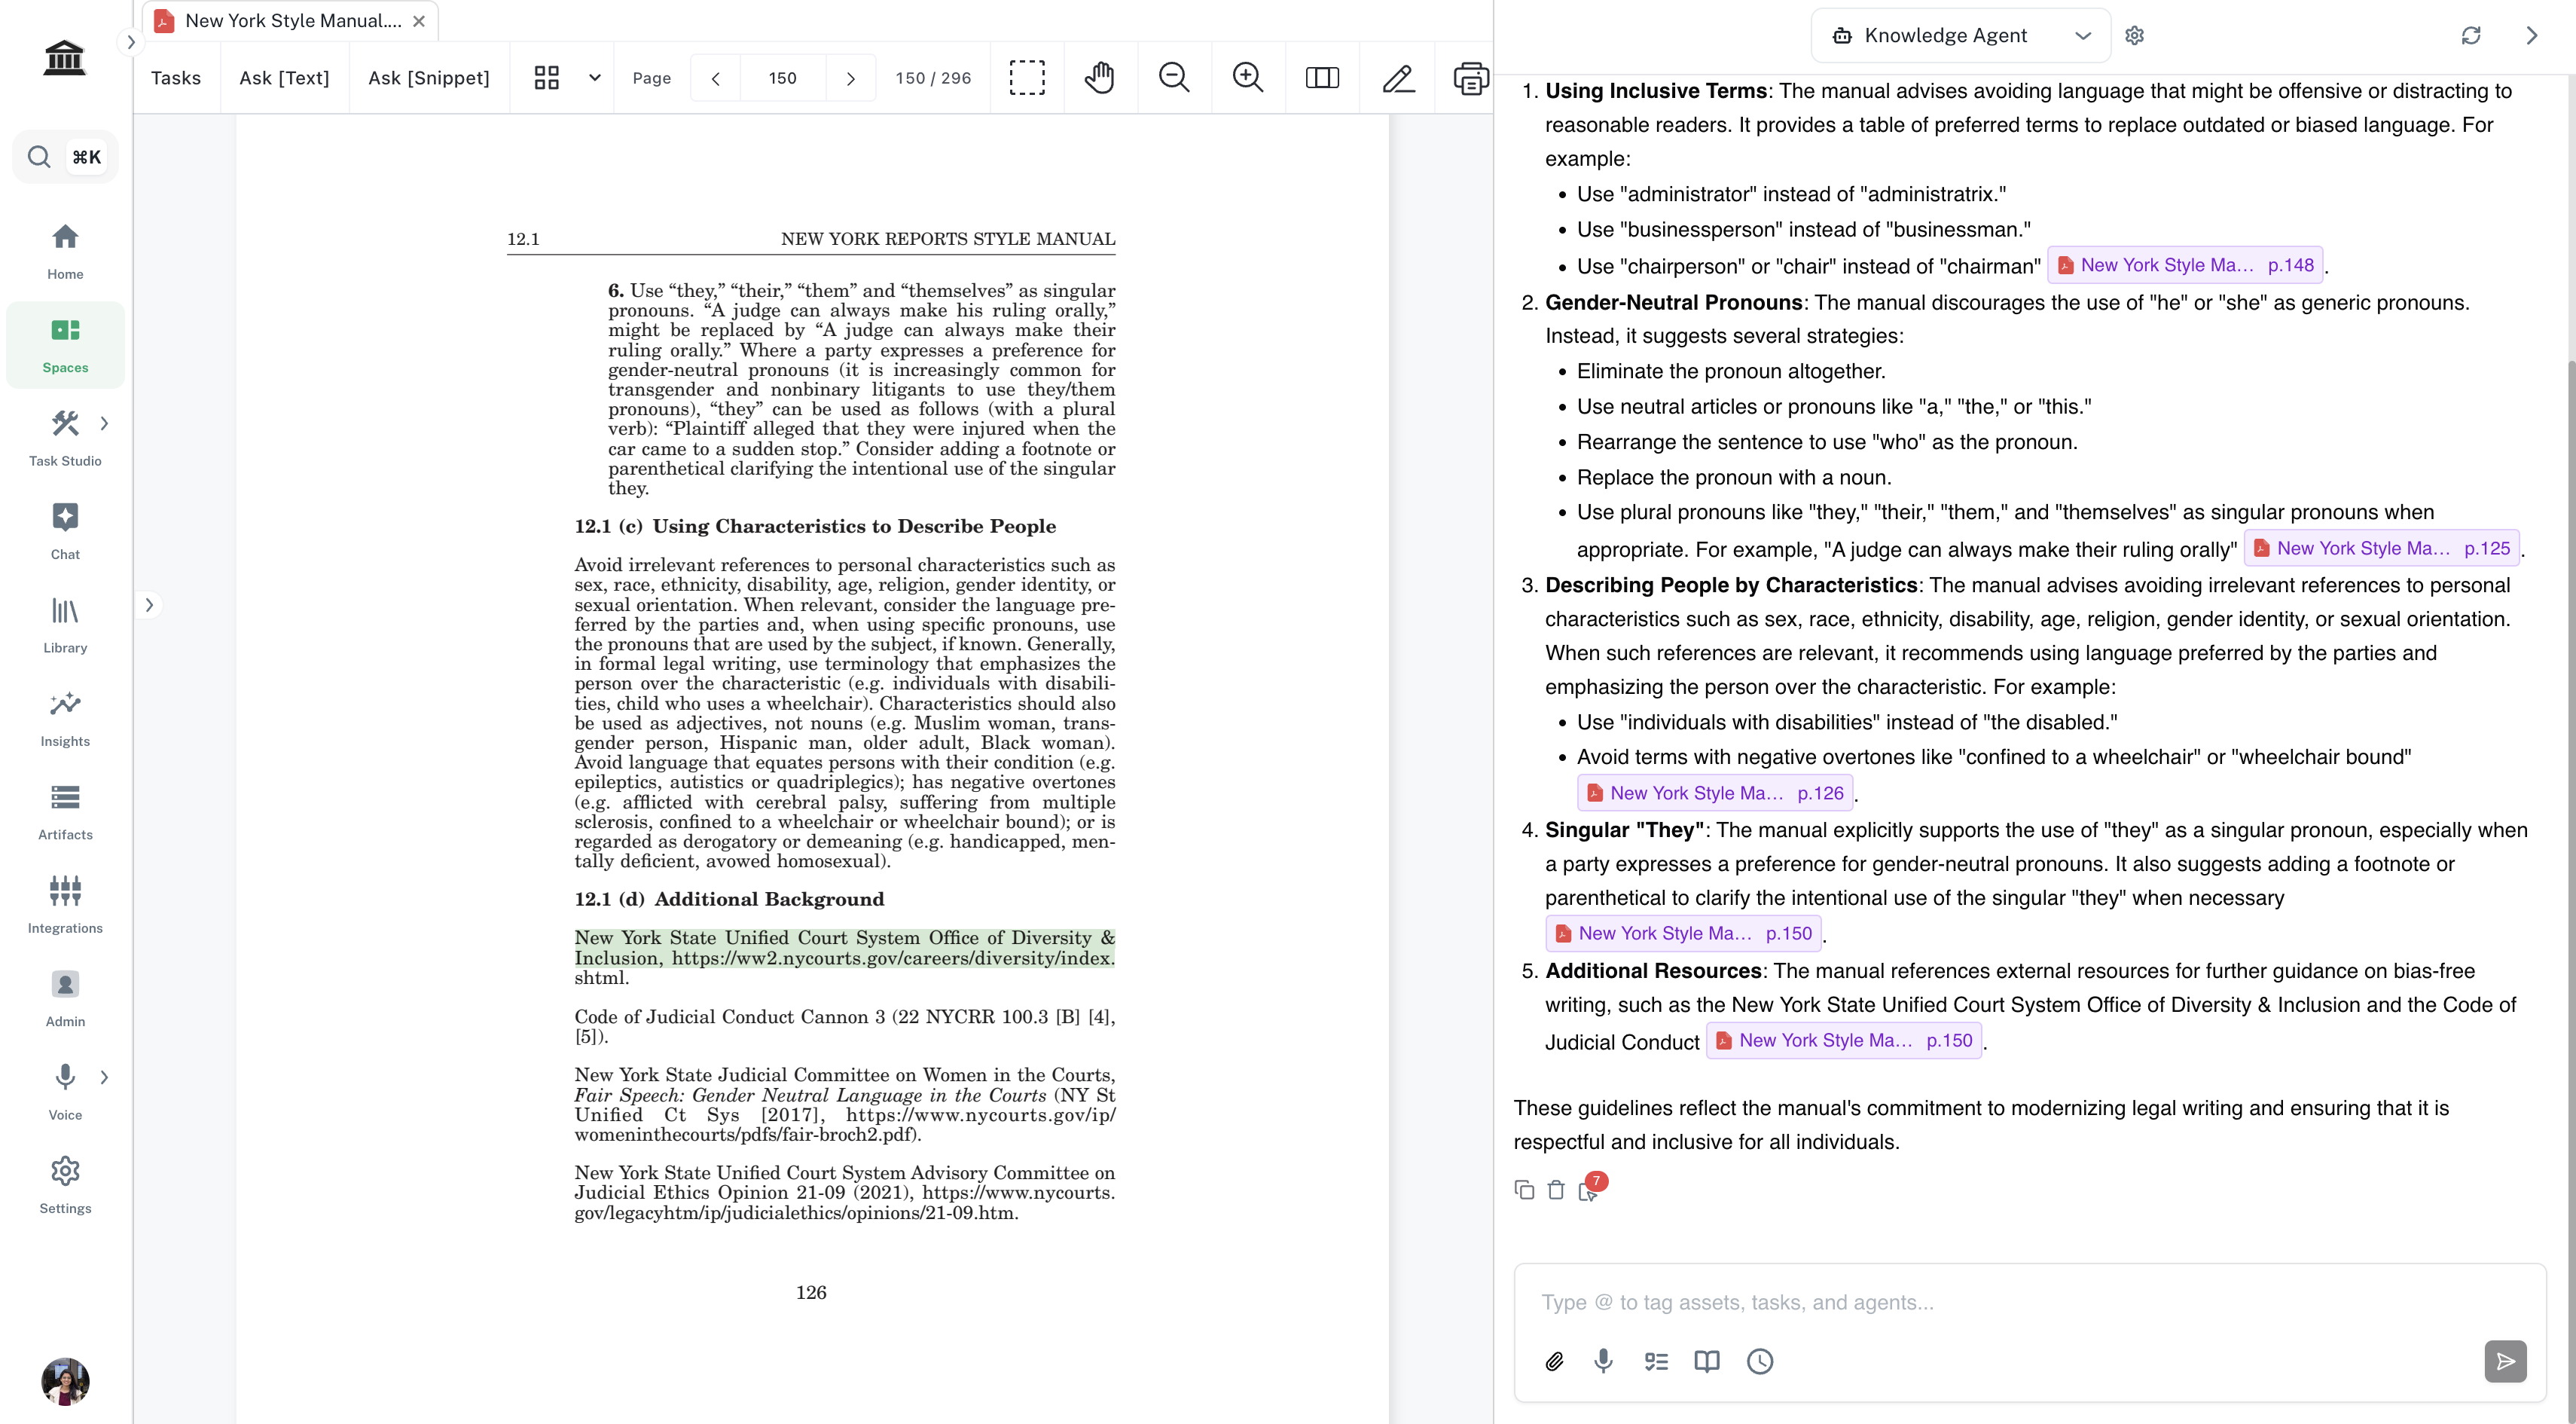Open Library in the sidebar
This screenshot has width=2576, height=1424.
65,624
